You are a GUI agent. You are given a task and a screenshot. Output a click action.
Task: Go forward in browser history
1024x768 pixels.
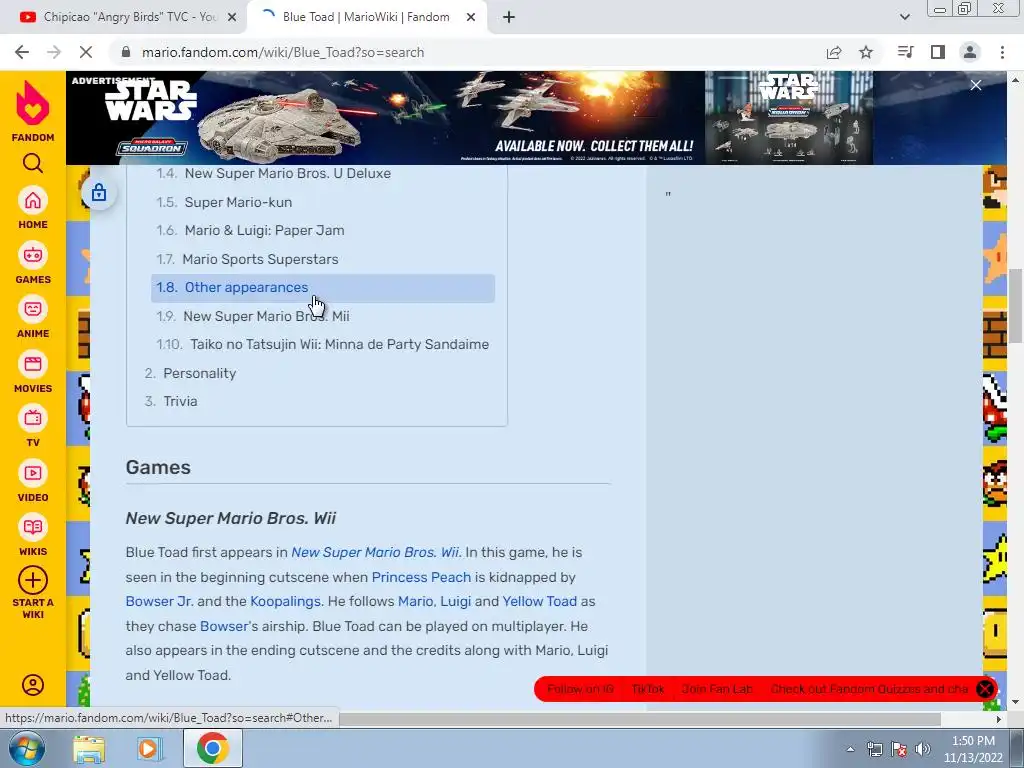click(x=54, y=52)
